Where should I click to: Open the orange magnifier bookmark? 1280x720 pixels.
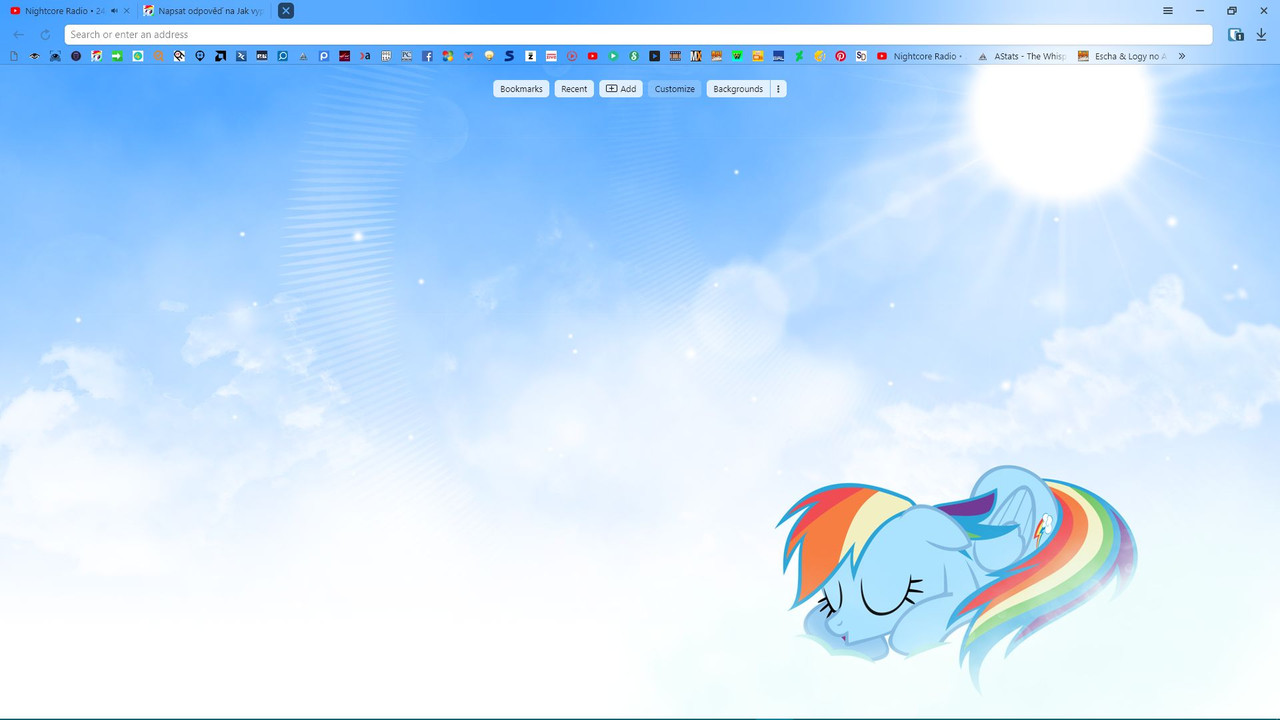pyautogui.click(x=158, y=56)
